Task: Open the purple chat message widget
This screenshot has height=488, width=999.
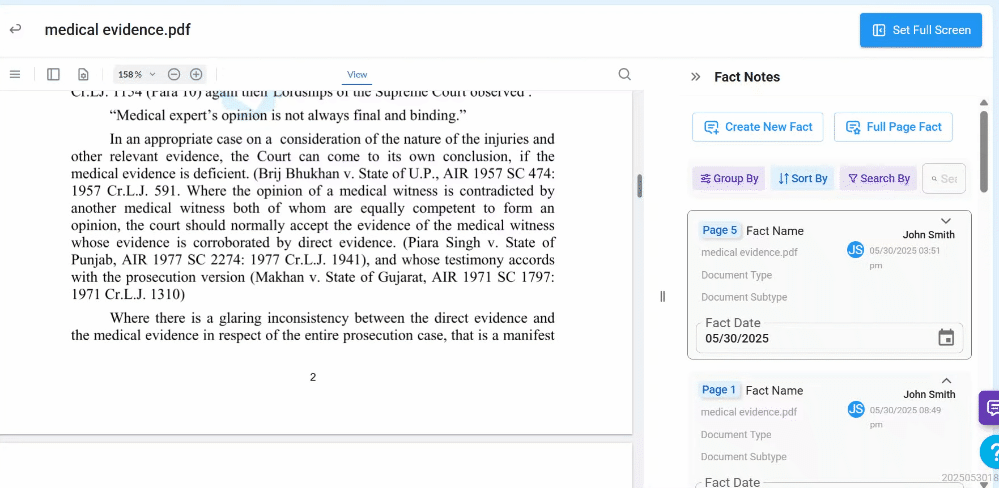Action: (990, 407)
